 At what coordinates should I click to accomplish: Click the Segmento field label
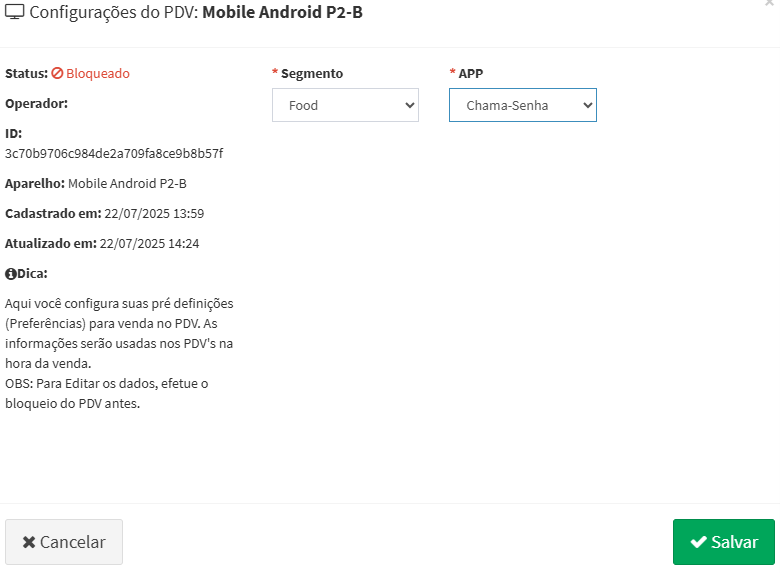click(x=312, y=74)
